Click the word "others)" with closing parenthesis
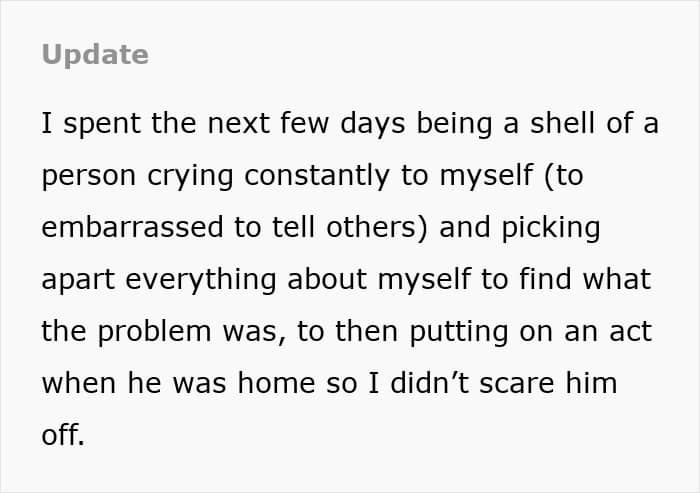 coord(377,228)
